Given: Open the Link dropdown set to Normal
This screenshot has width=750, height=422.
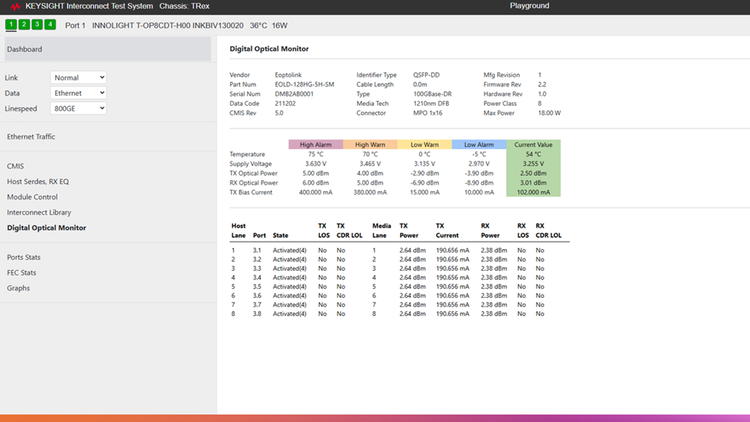Looking at the screenshot, I should click(x=78, y=78).
